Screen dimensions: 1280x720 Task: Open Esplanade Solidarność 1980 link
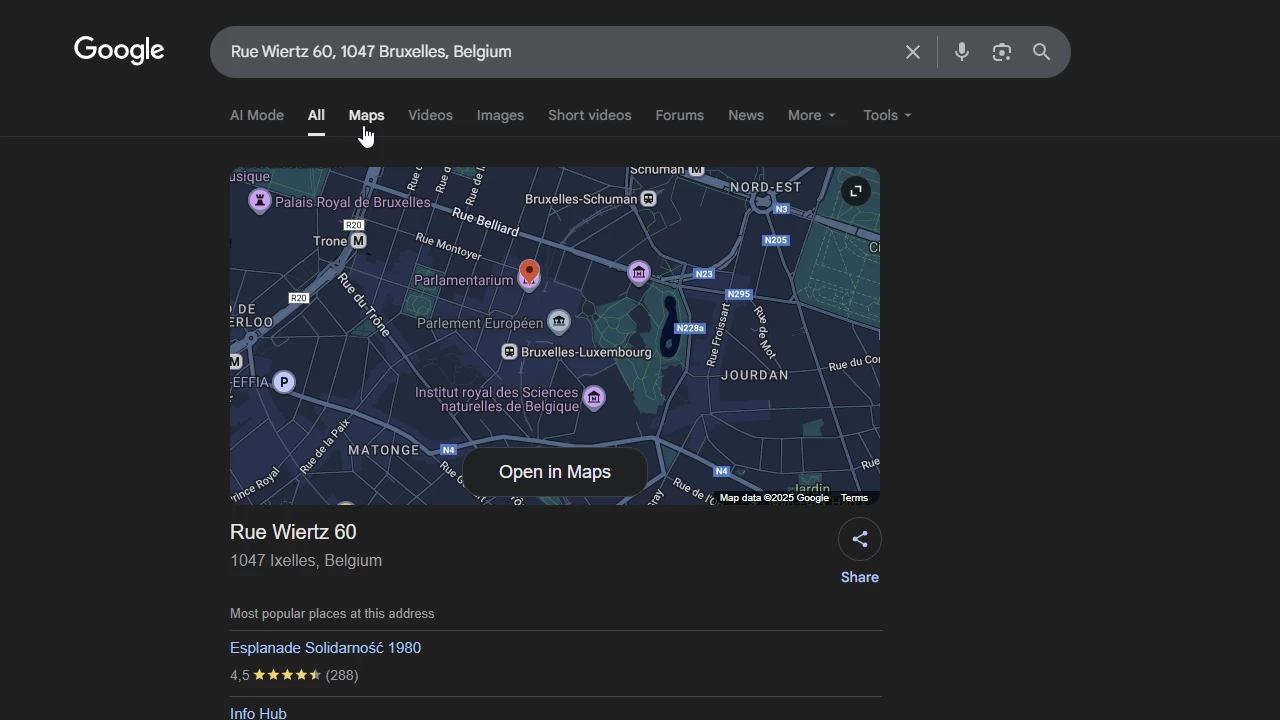[325, 648]
